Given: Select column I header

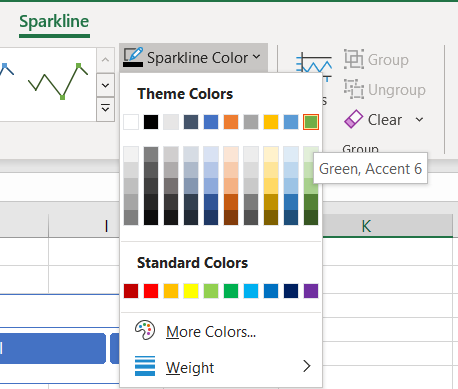Looking at the screenshot, I should [x=84, y=226].
